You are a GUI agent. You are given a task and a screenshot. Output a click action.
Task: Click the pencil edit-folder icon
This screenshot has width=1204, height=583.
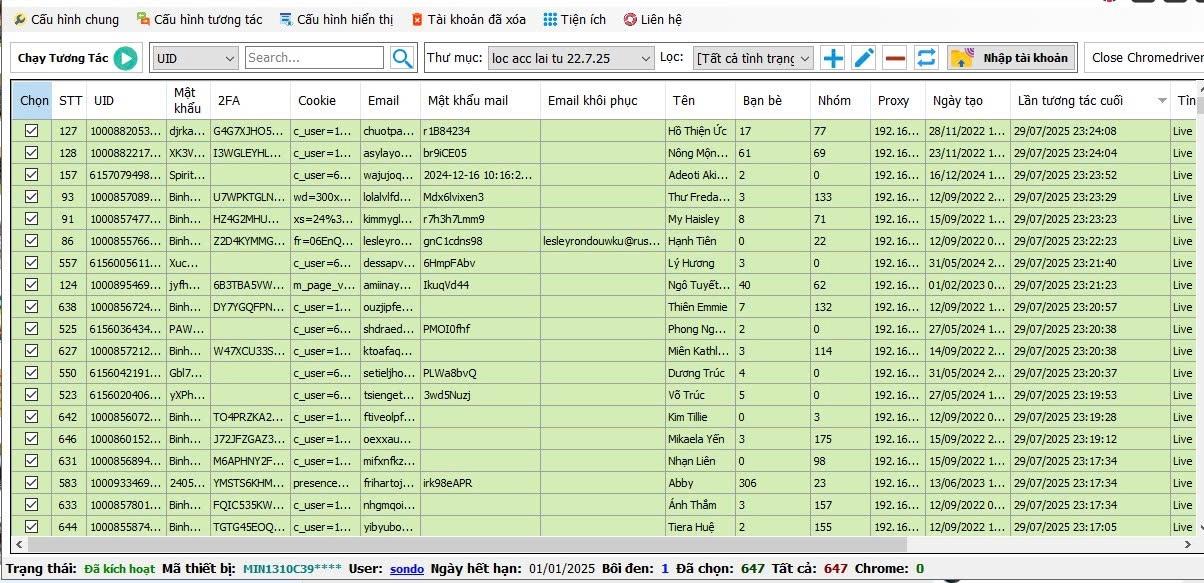click(x=864, y=58)
